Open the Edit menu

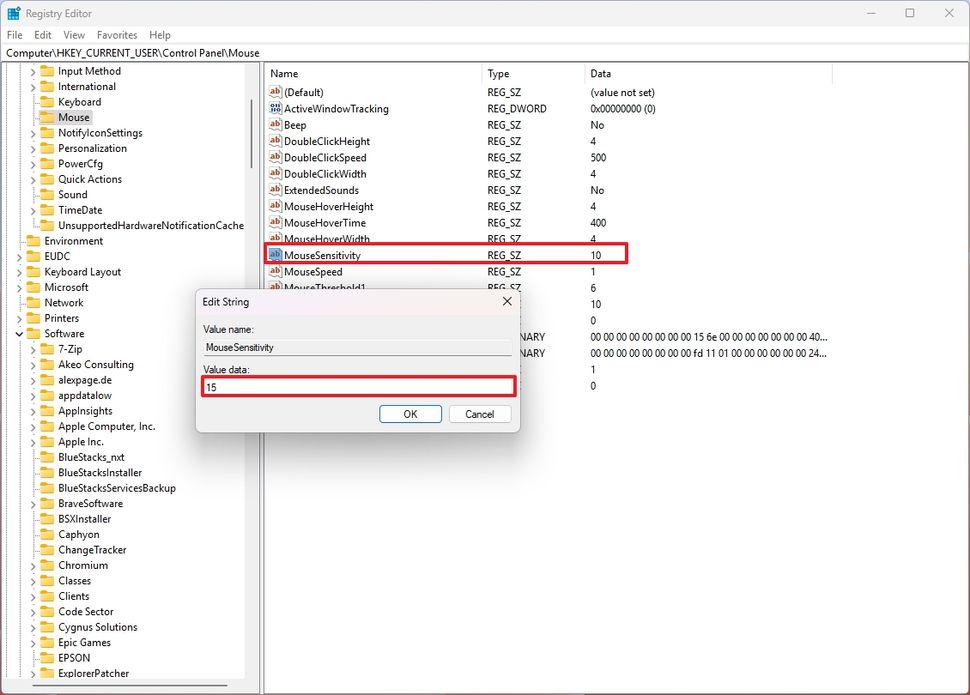point(42,34)
